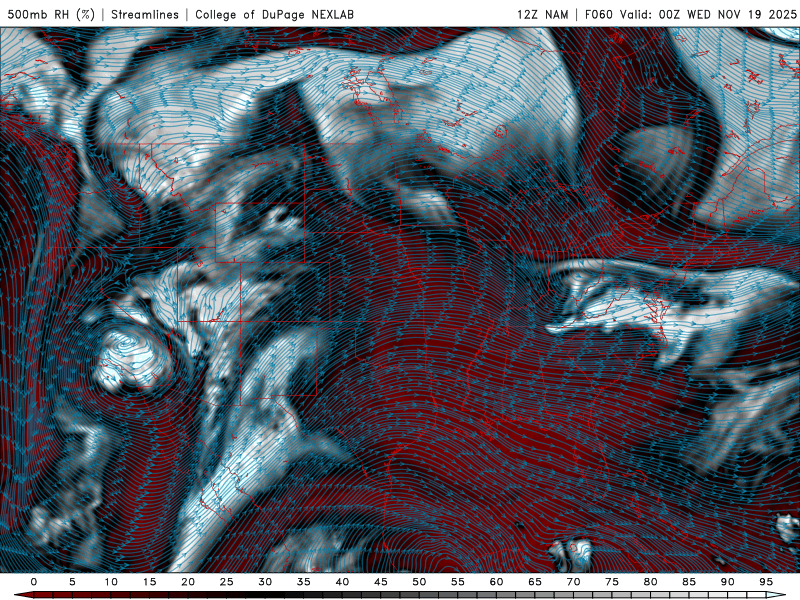Click the left arrow end of colorbar
The width and height of the screenshot is (800, 600).
tap(23, 595)
